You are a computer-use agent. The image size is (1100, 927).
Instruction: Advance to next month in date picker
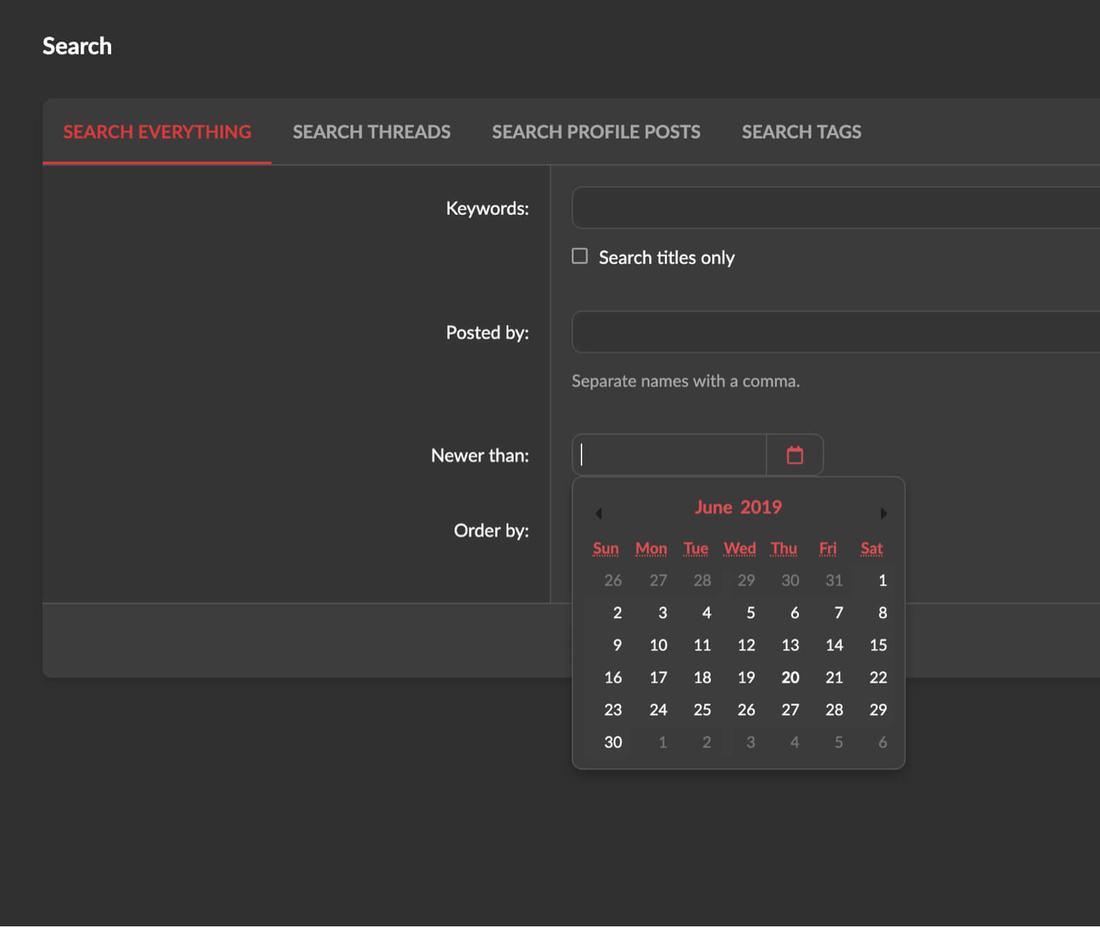pyautogui.click(x=883, y=513)
